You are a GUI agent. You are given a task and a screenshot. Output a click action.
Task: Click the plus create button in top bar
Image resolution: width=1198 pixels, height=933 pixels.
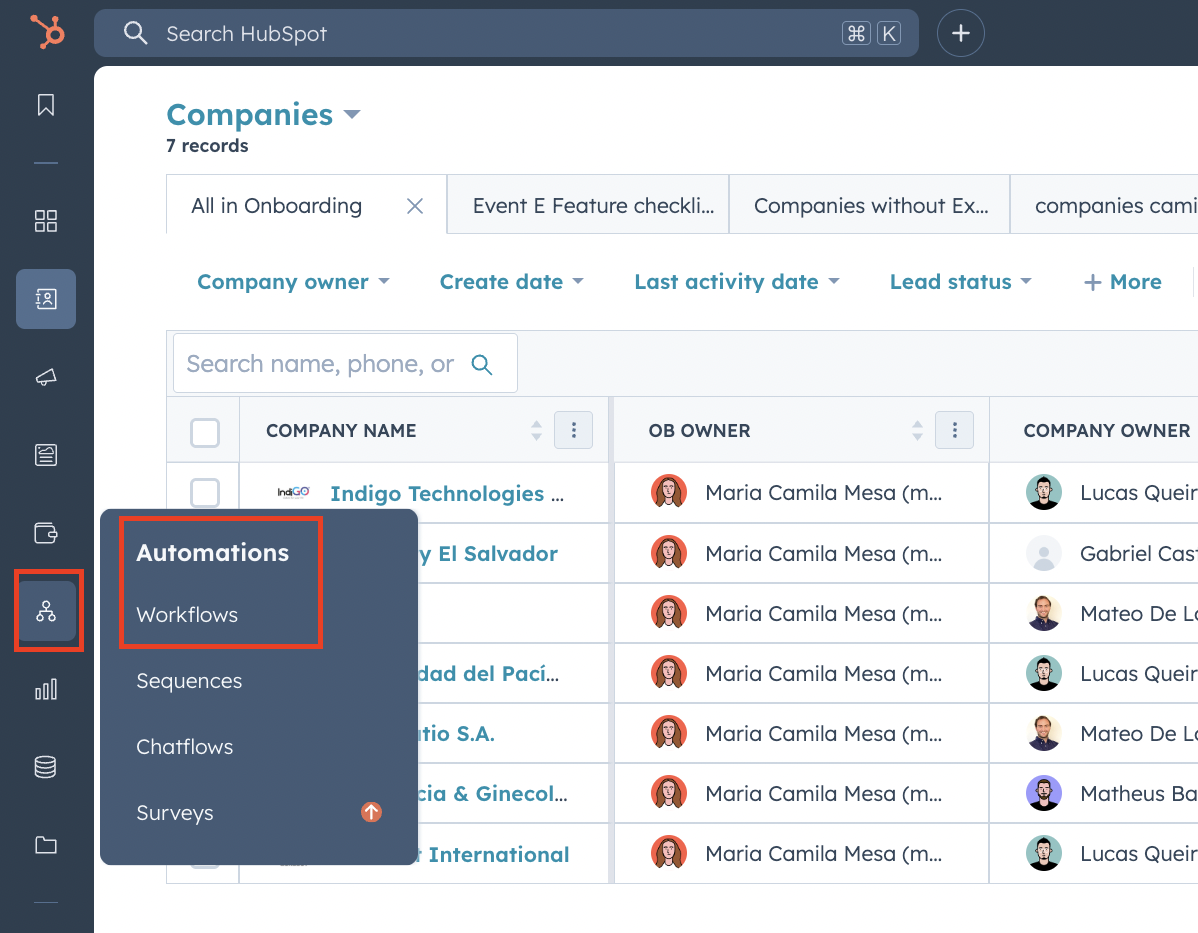[960, 33]
